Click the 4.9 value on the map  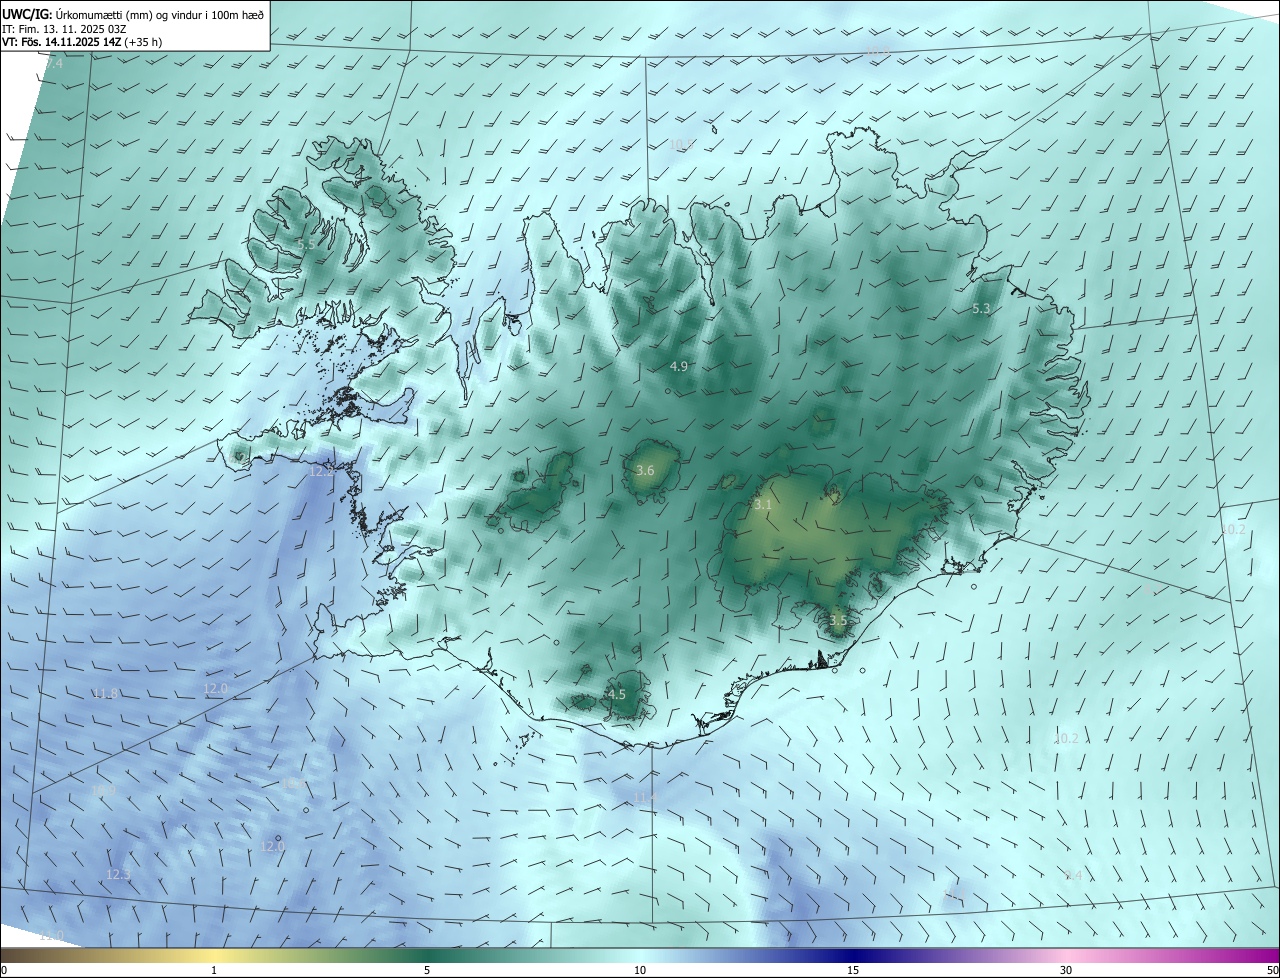coord(679,367)
